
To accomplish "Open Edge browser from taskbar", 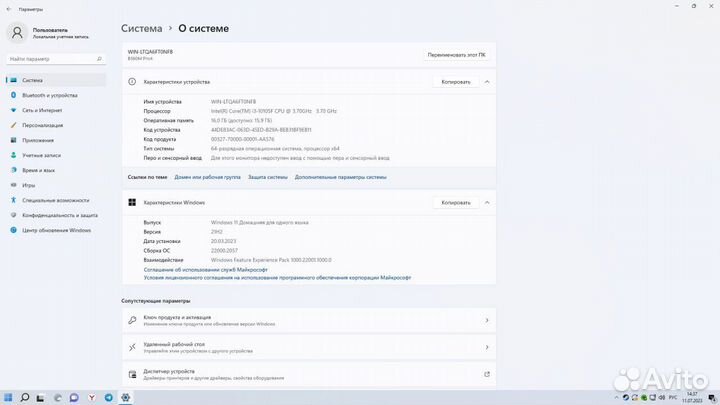I will (57, 397).
